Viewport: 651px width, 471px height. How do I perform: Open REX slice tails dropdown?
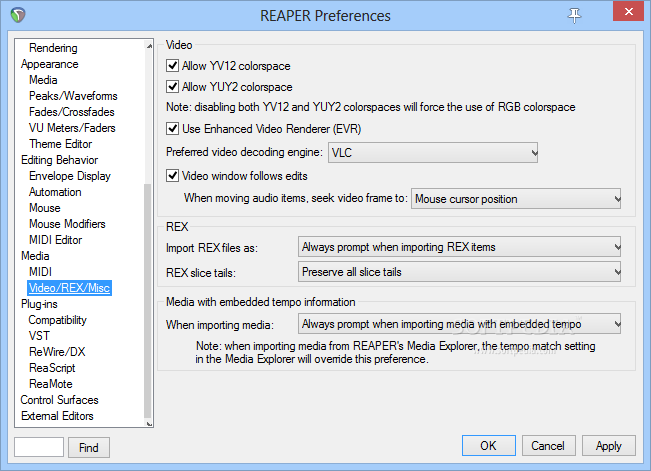click(460, 272)
